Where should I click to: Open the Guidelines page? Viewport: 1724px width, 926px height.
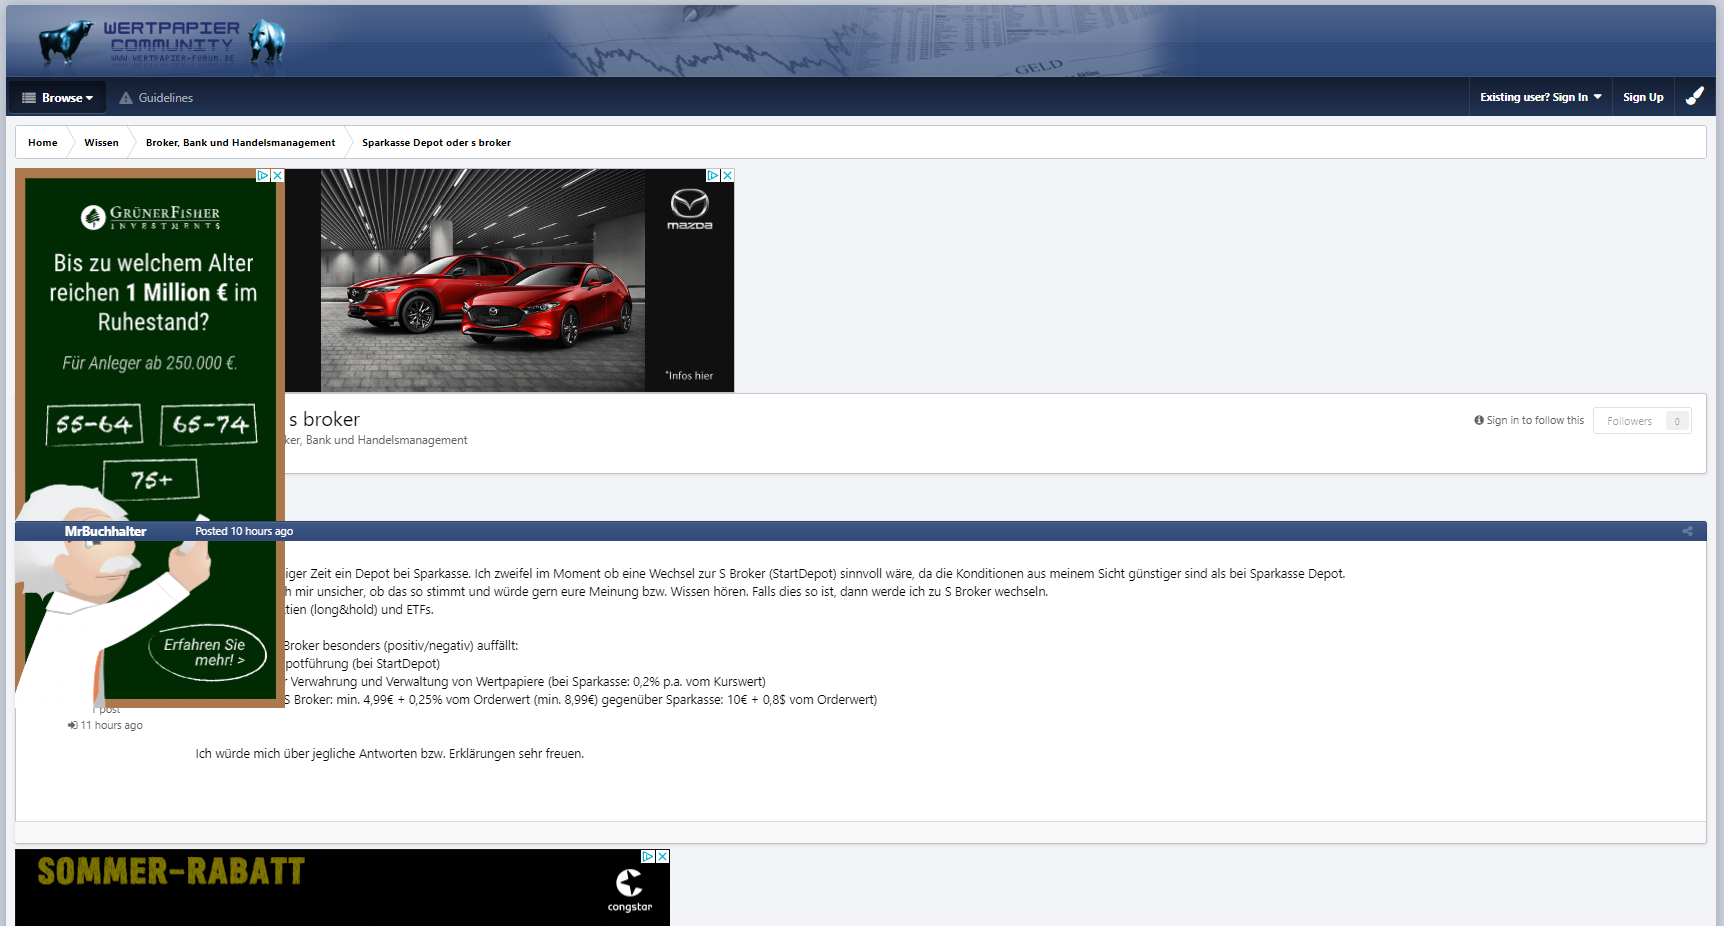click(x=156, y=98)
